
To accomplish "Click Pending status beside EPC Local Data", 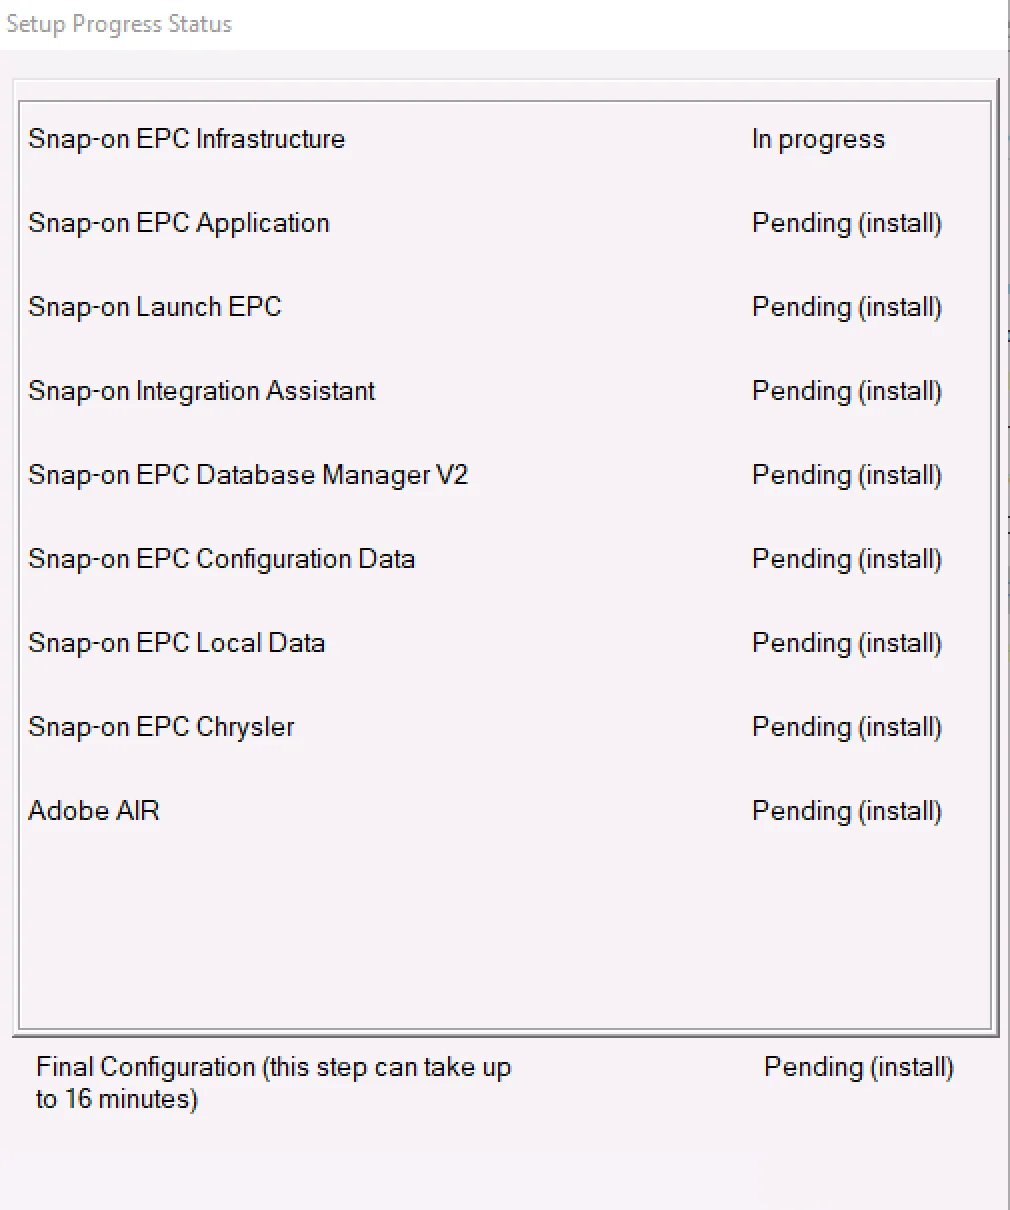I will point(846,643).
